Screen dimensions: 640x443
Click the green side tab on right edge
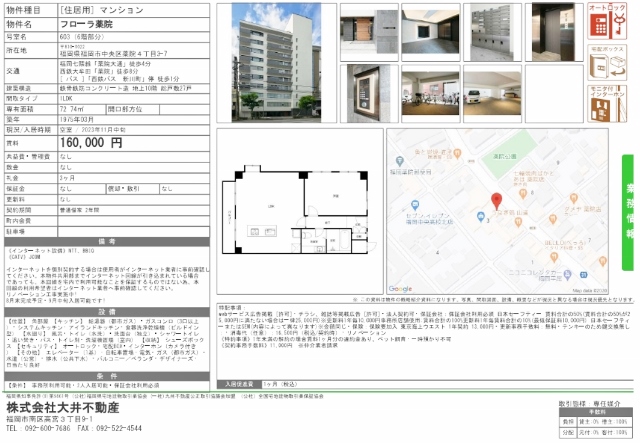(628, 212)
